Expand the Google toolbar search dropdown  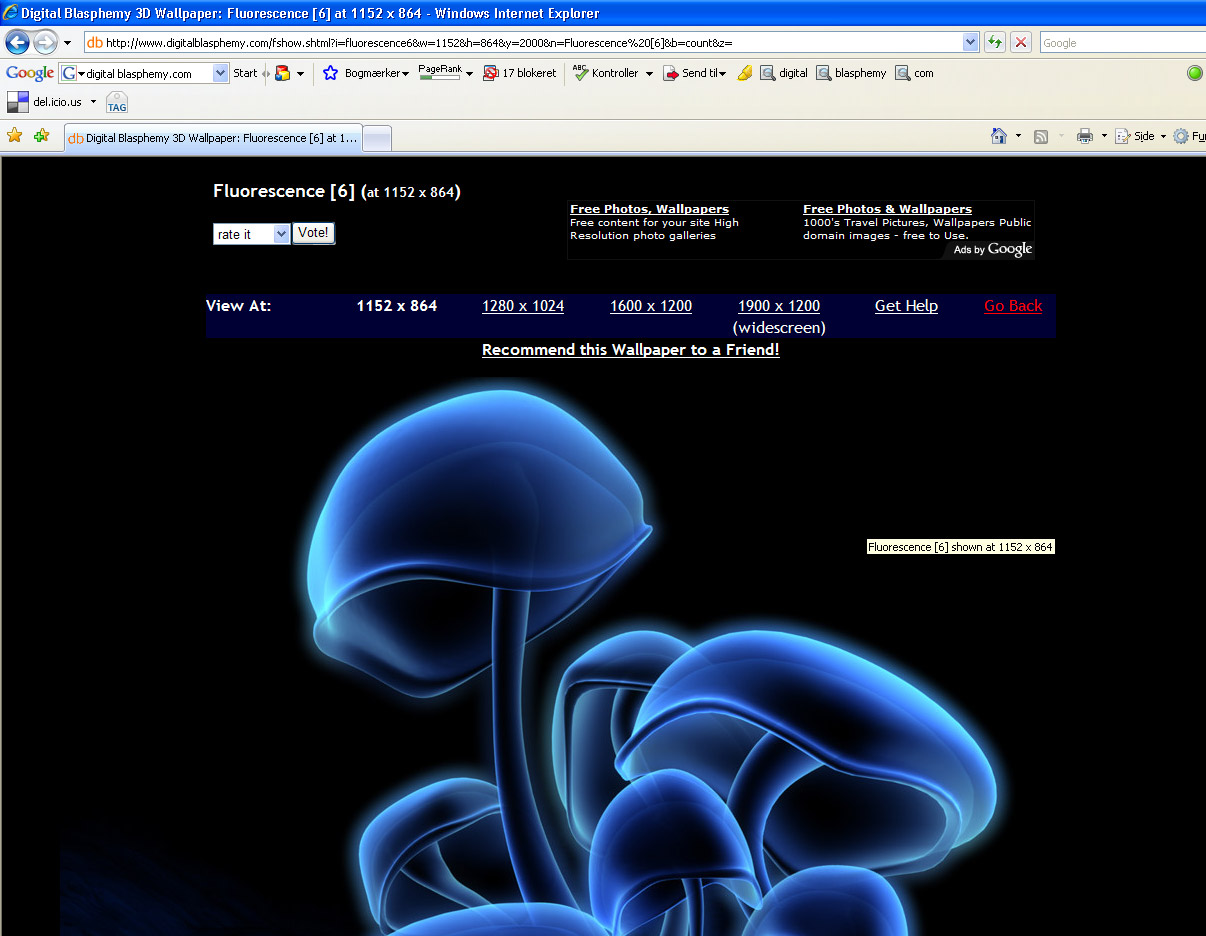click(x=221, y=73)
